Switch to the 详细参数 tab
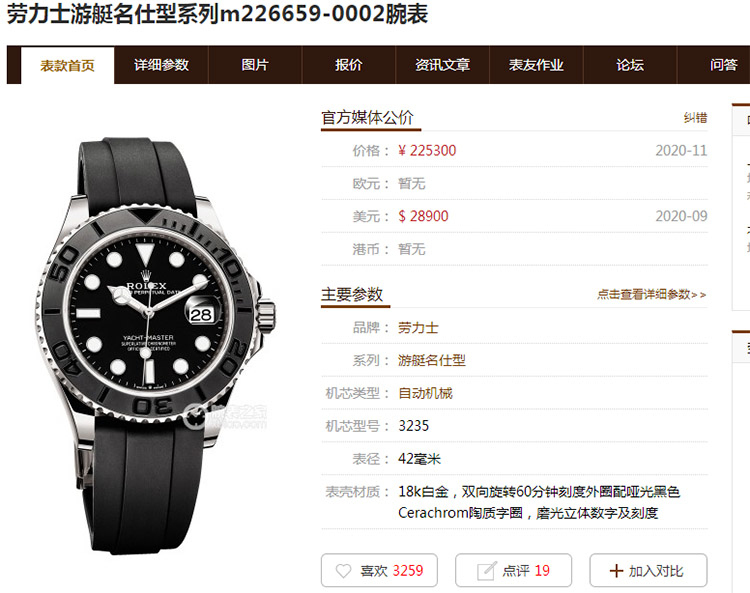The height and width of the screenshot is (593, 750). pos(161,65)
